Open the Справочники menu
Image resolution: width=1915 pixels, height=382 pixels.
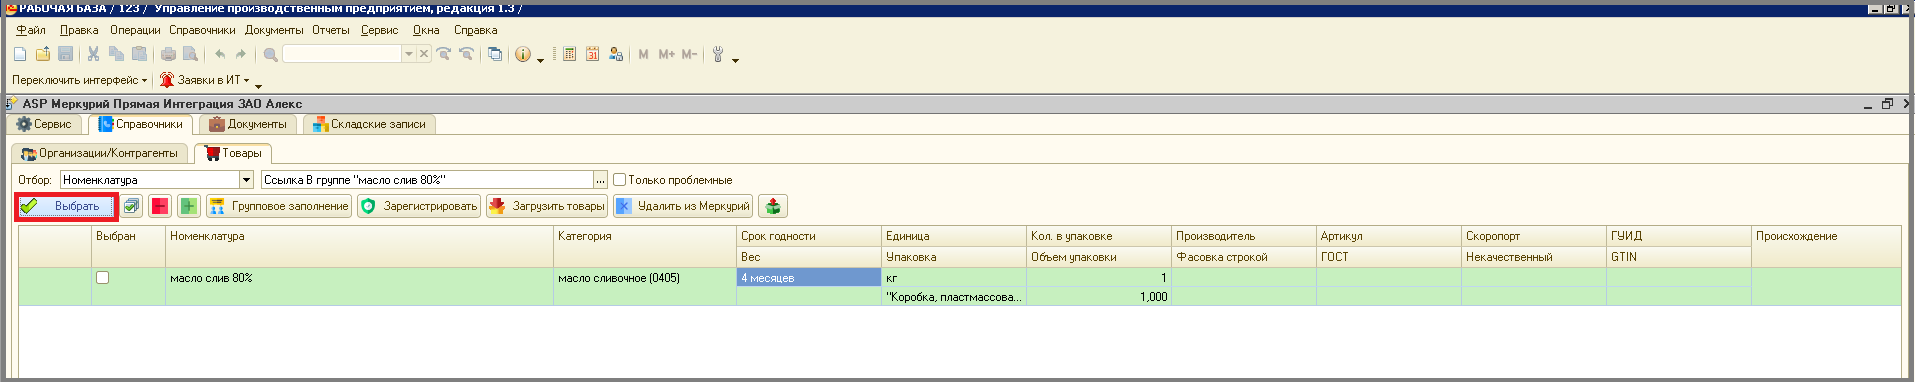202,30
